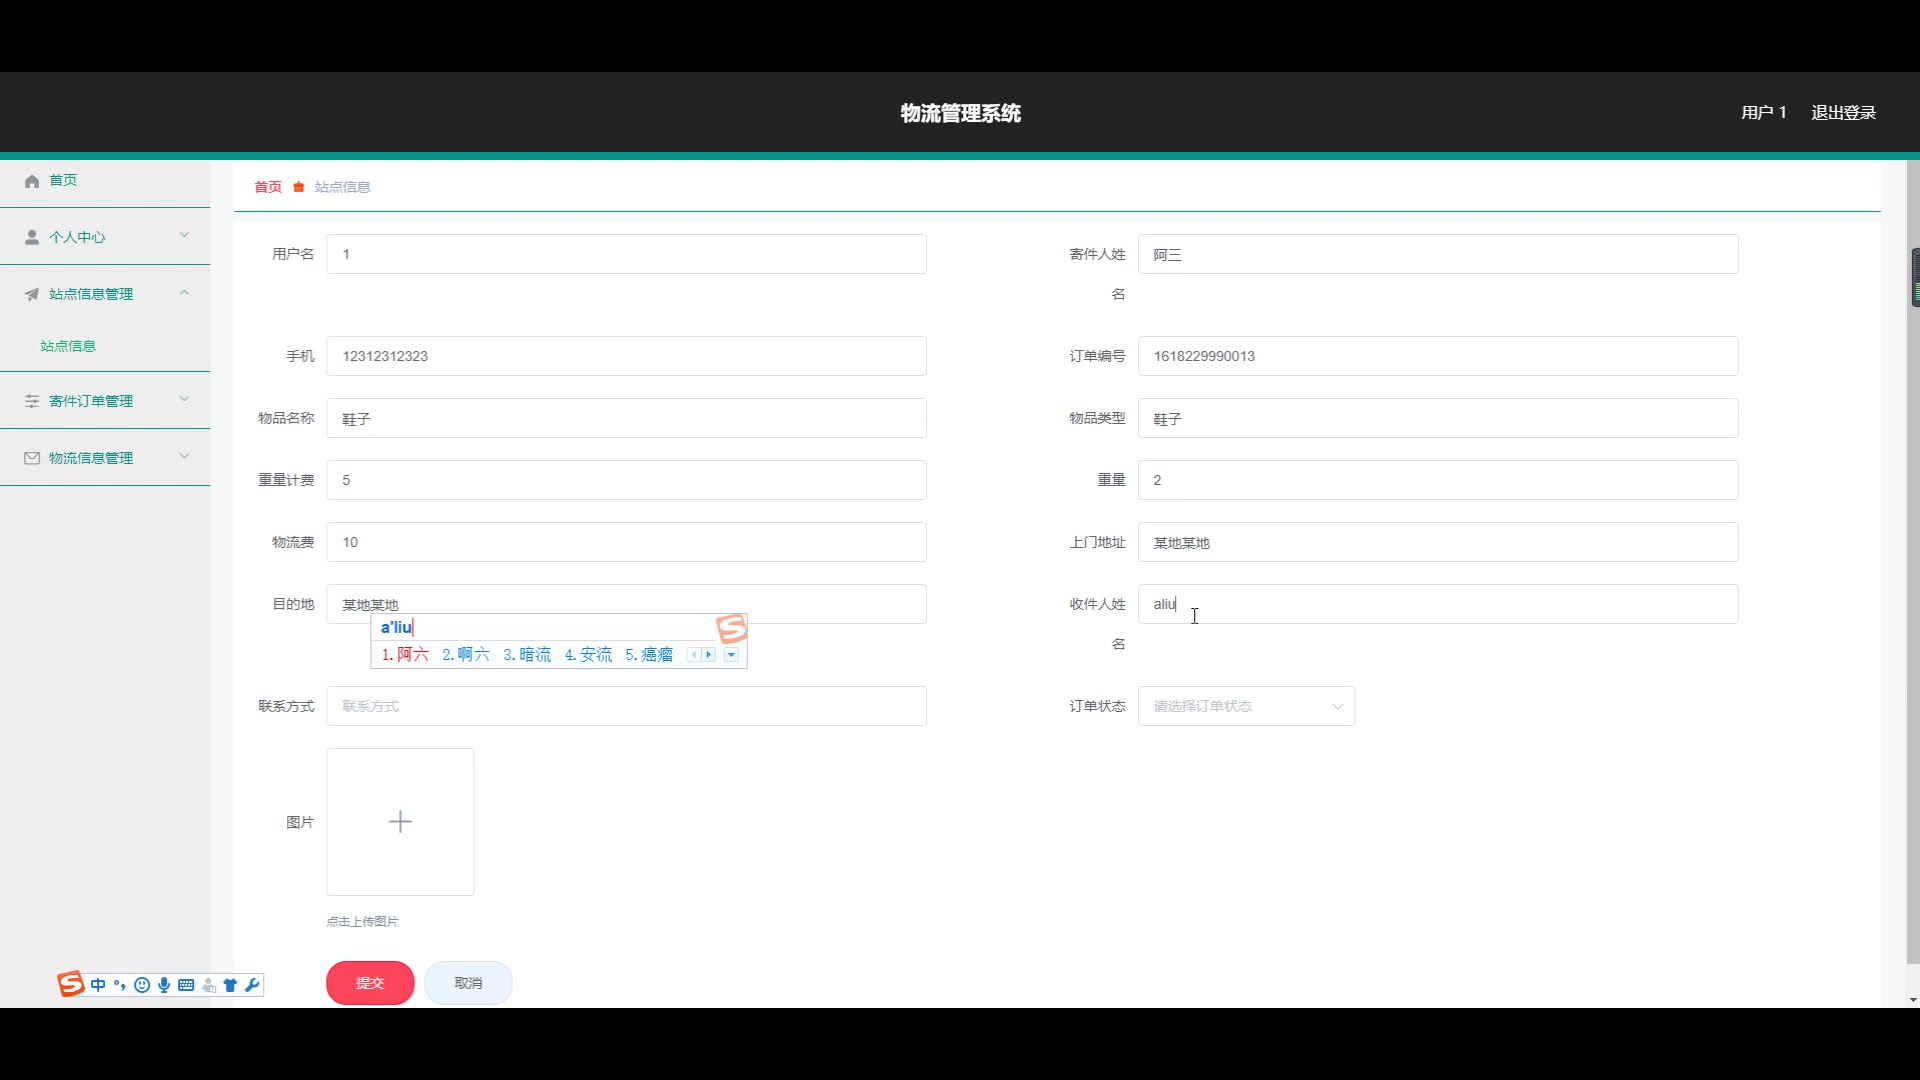Click 退出登录 logout link
Viewport: 1920px width, 1080px height.
(x=1843, y=113)
